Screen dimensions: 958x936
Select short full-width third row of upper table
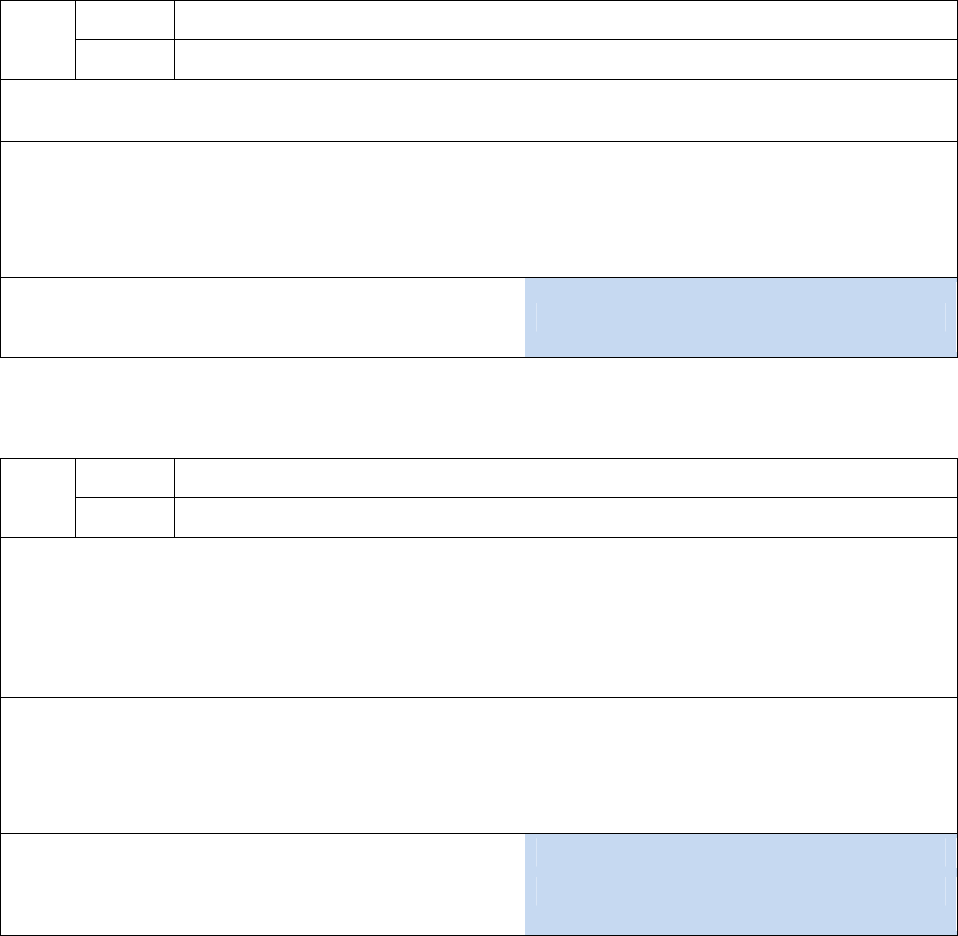pyautogui.click(x=478, y=111)
